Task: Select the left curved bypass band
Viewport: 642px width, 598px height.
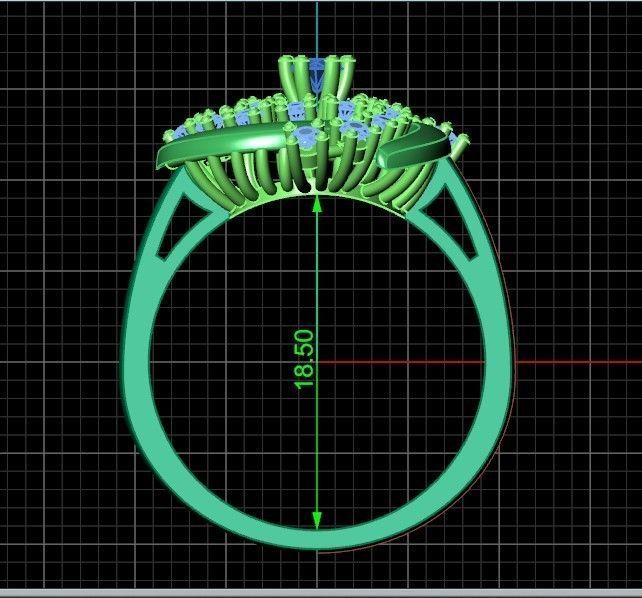Action: coord(221,145)
